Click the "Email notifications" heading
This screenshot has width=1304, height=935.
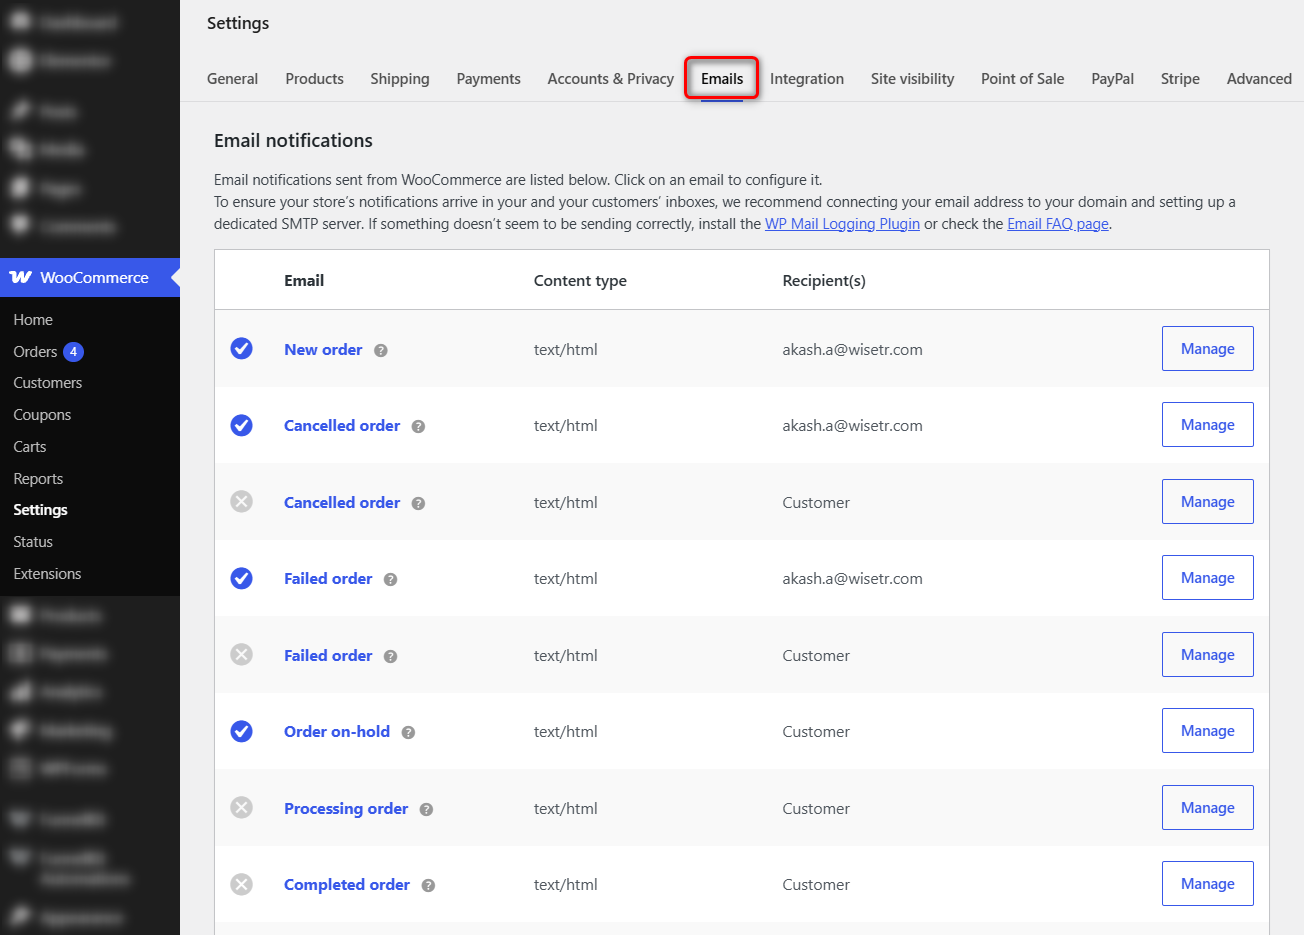[293, 141]
